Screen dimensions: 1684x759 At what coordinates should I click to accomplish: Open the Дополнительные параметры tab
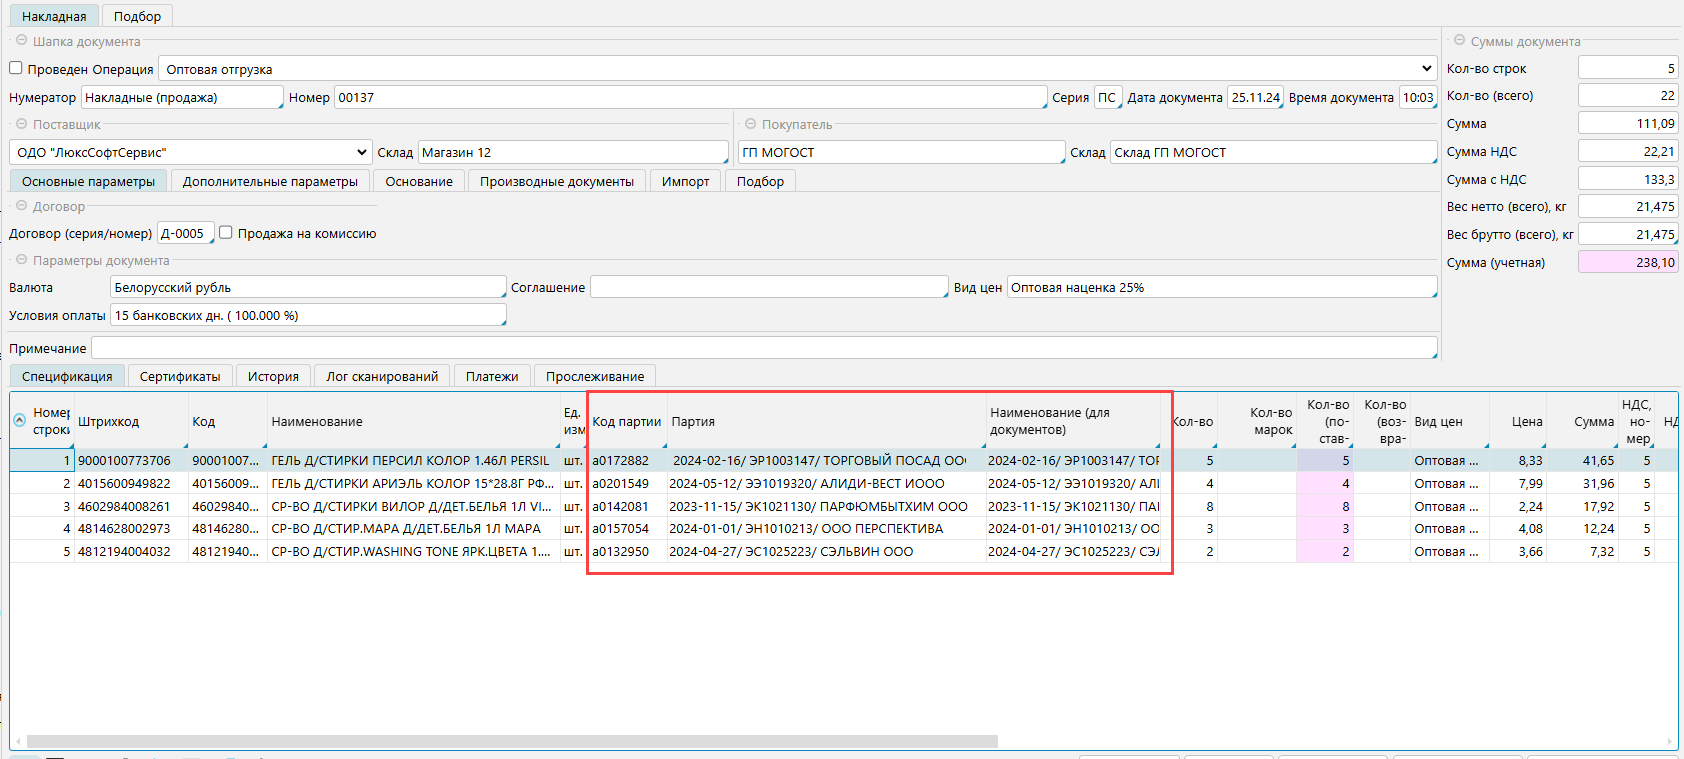coord(270,181)
